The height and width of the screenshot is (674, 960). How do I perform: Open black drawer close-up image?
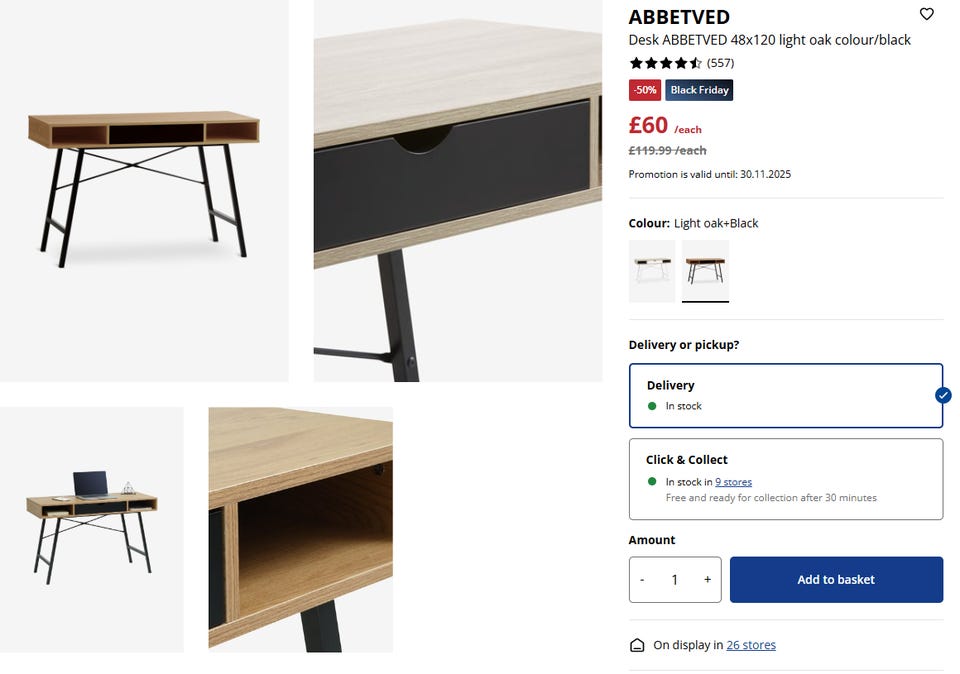(458, 190)
